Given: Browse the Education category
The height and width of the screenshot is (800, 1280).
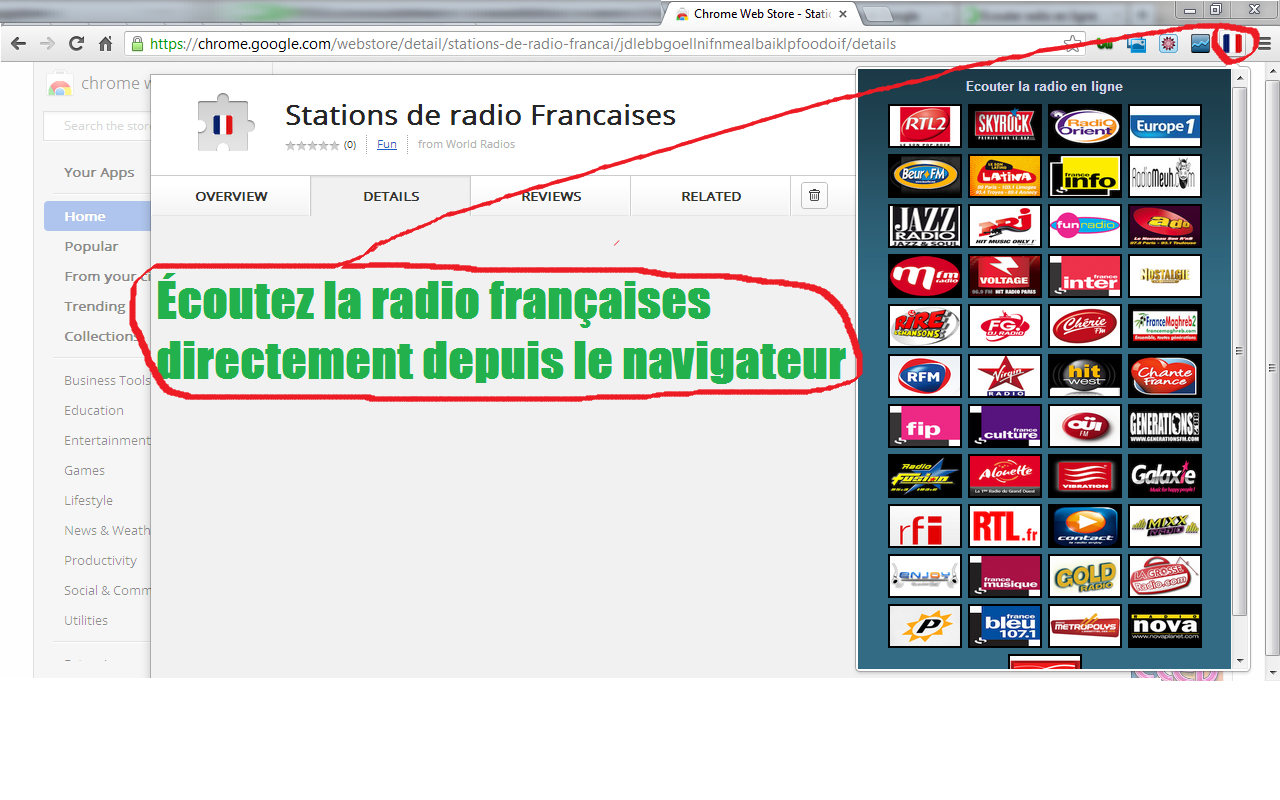Looking at the screenshot, I should point(94,410).
